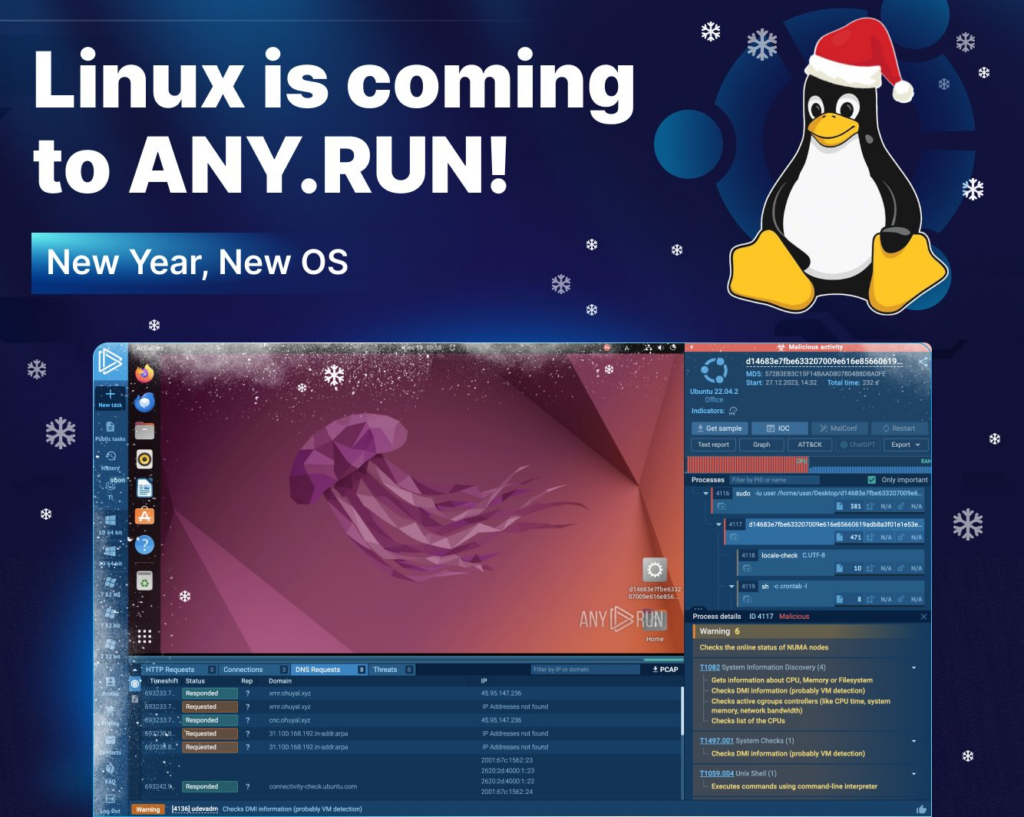Open the Export dropdown
Viewport: 1024px width, 817px height.
click(906, 445)
